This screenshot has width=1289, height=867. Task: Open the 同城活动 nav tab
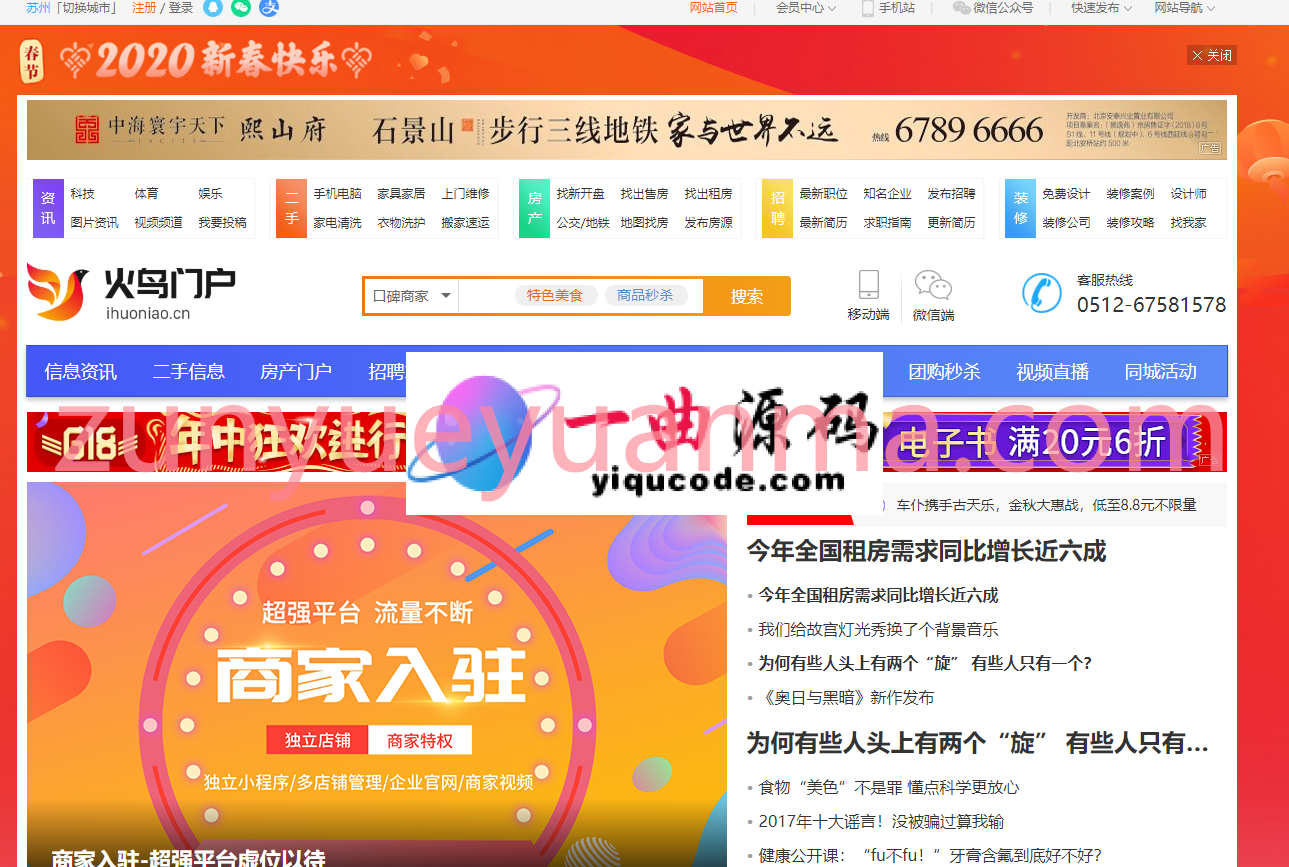tap(1160, 372)
